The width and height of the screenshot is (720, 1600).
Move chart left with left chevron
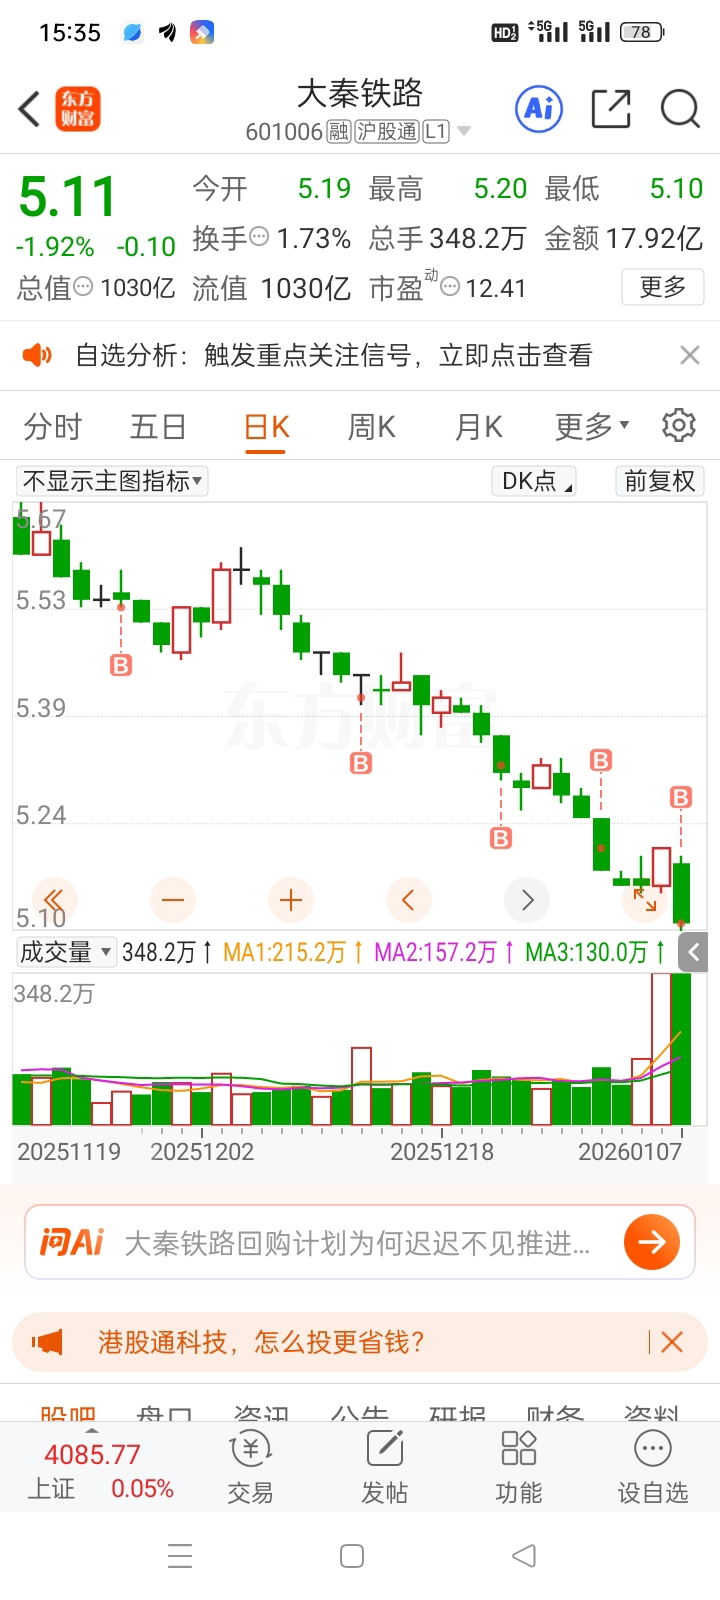click(409, 900)
